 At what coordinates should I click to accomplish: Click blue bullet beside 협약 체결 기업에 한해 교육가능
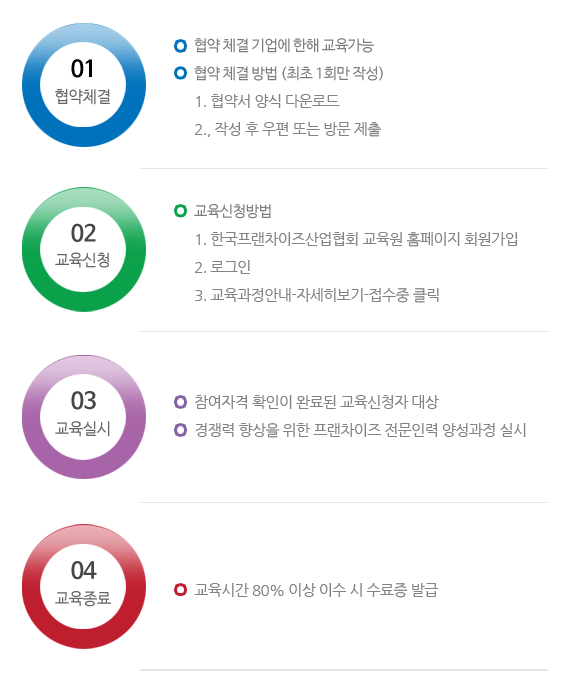pos(180,45)
